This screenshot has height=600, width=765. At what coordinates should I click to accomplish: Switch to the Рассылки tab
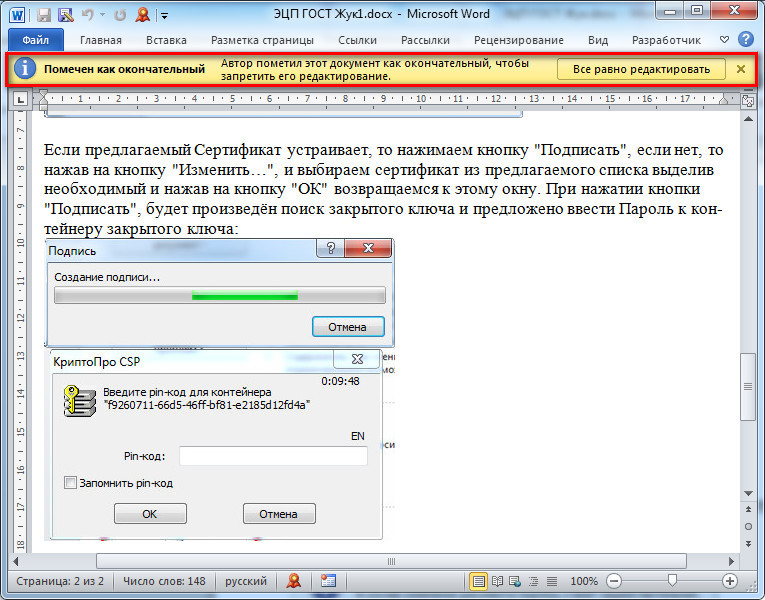(x=425, y=40)
